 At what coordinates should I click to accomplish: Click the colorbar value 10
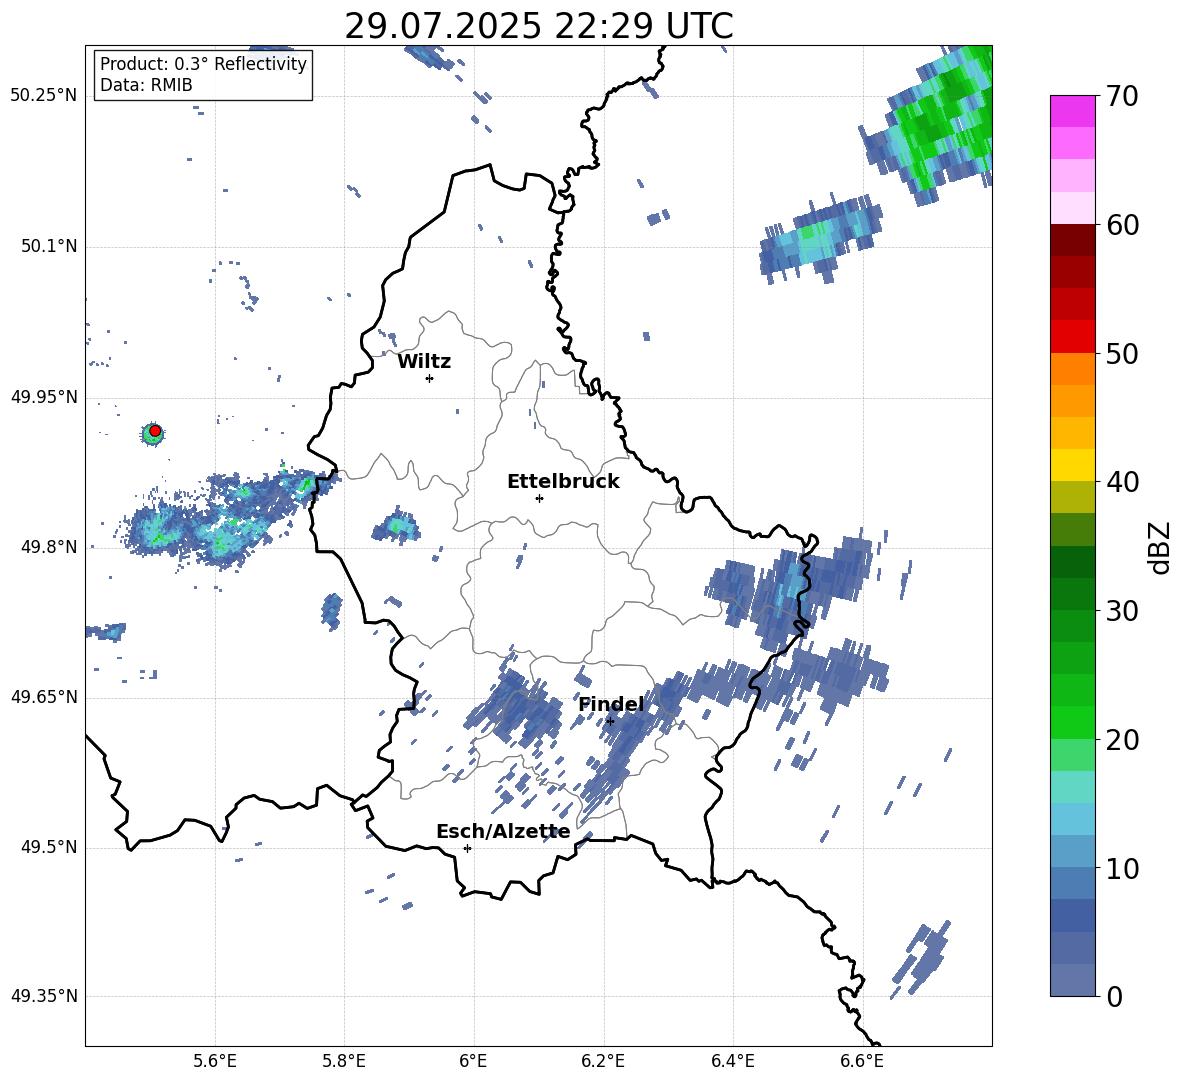[x=1122, y=868]
